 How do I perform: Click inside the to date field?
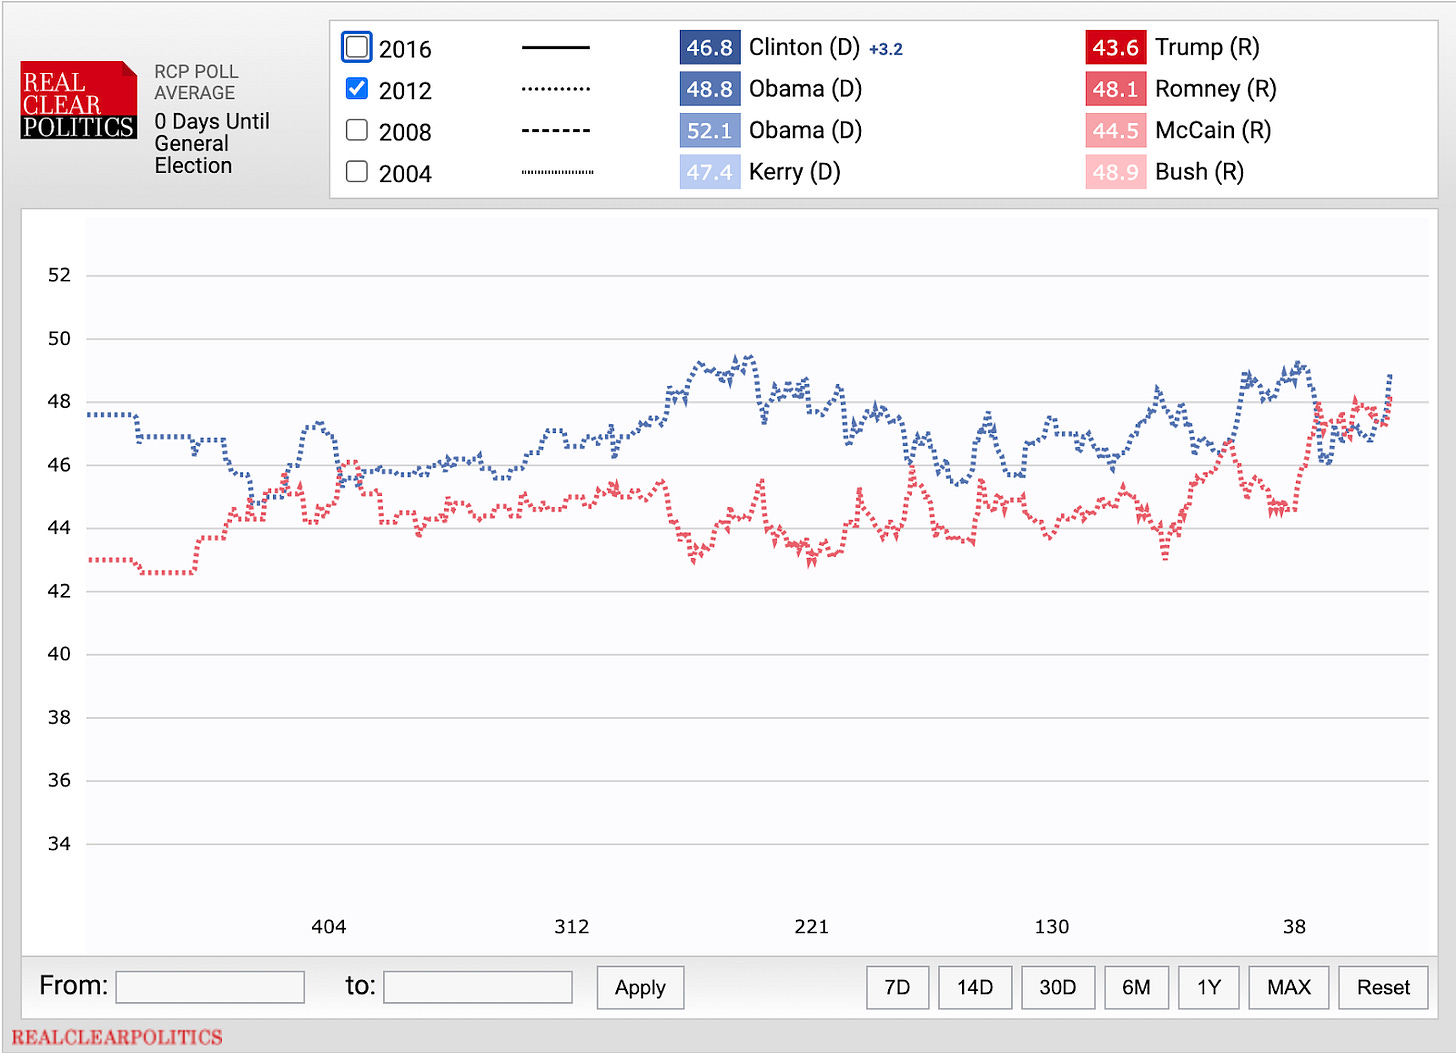478,987
